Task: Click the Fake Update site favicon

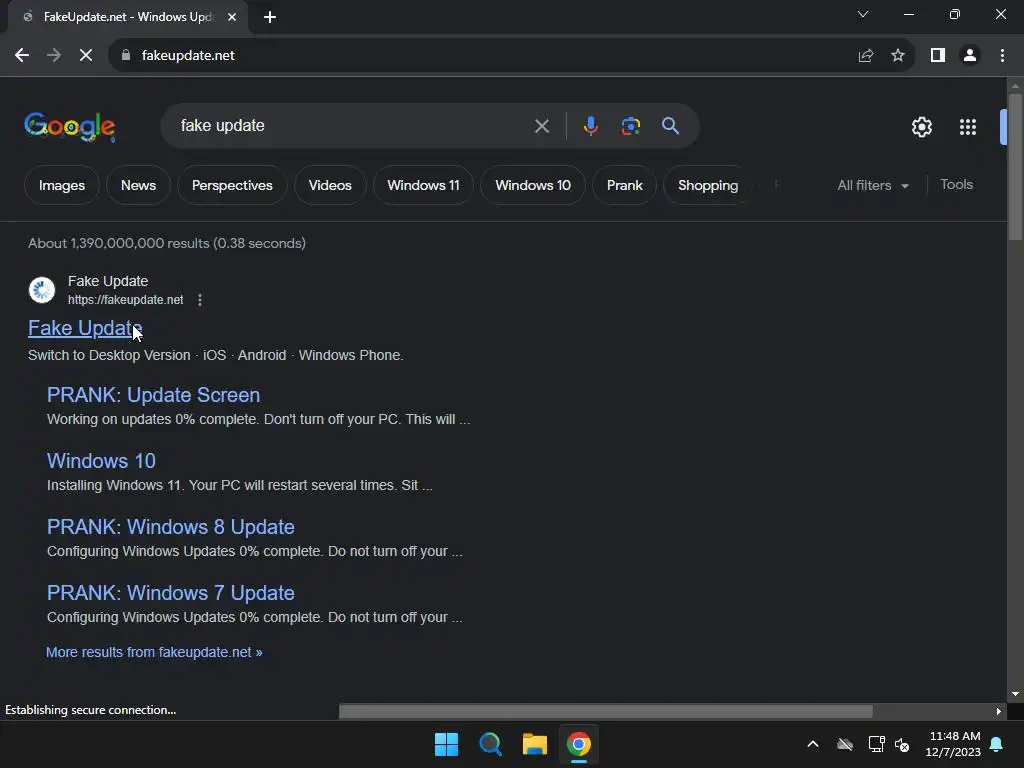Action: tap(42, 290)
